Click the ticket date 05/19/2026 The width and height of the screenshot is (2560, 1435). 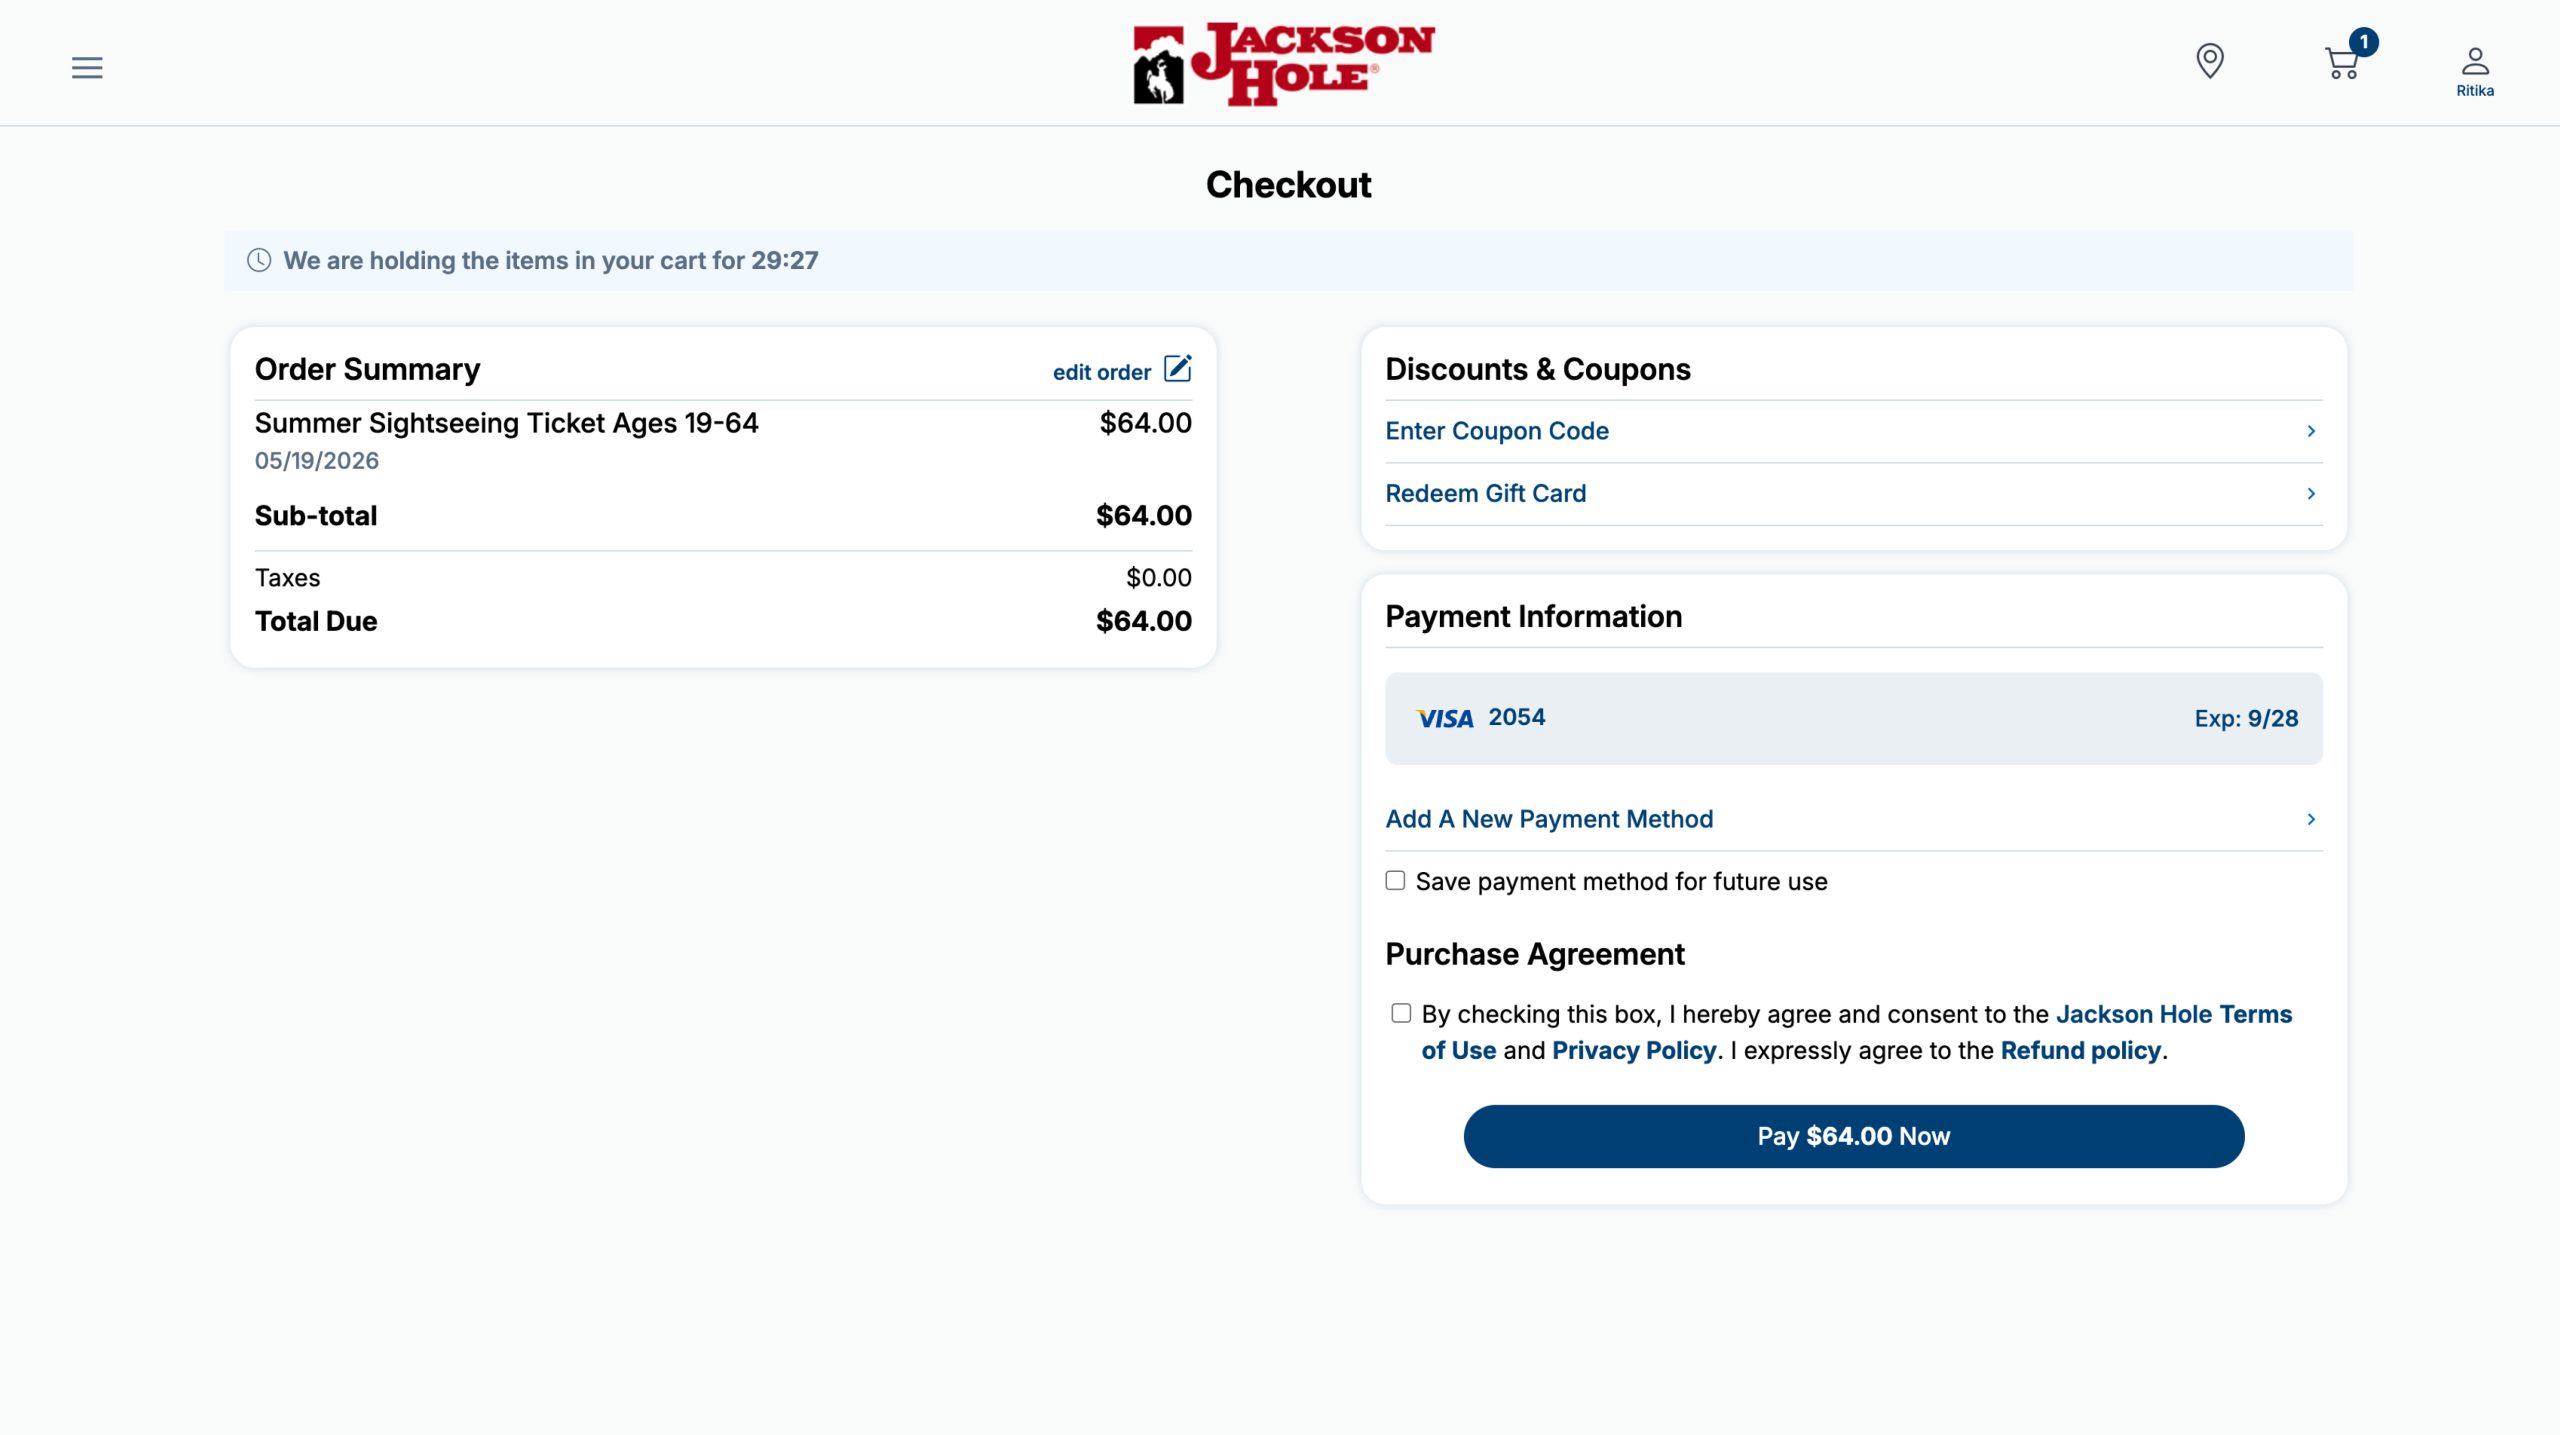(x=316, y=460)
